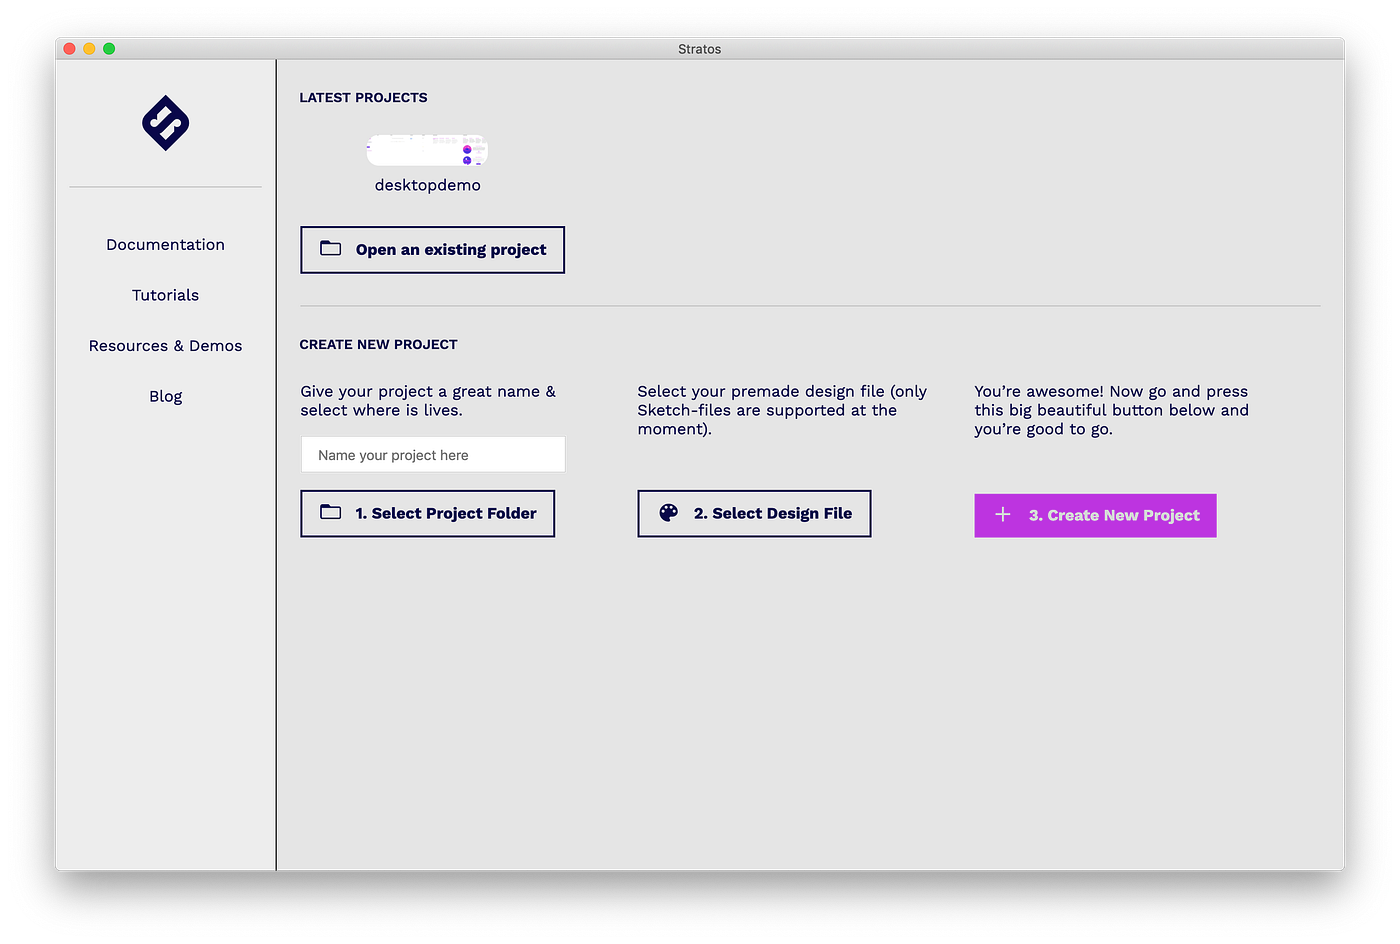Click the palette icon on 2. Select Design File
The width and height of the screenshot is (1400, 944).
pyautogui.click(x=668, y=512)
